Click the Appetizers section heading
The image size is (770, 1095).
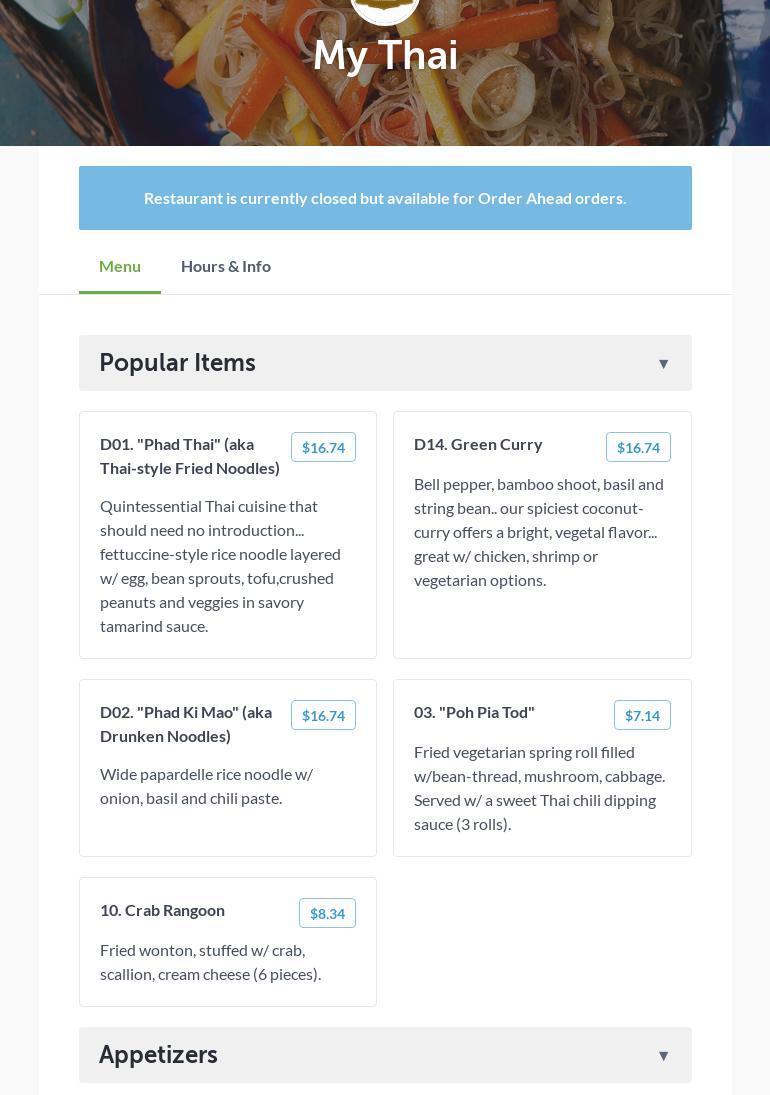coord(158,1055)
